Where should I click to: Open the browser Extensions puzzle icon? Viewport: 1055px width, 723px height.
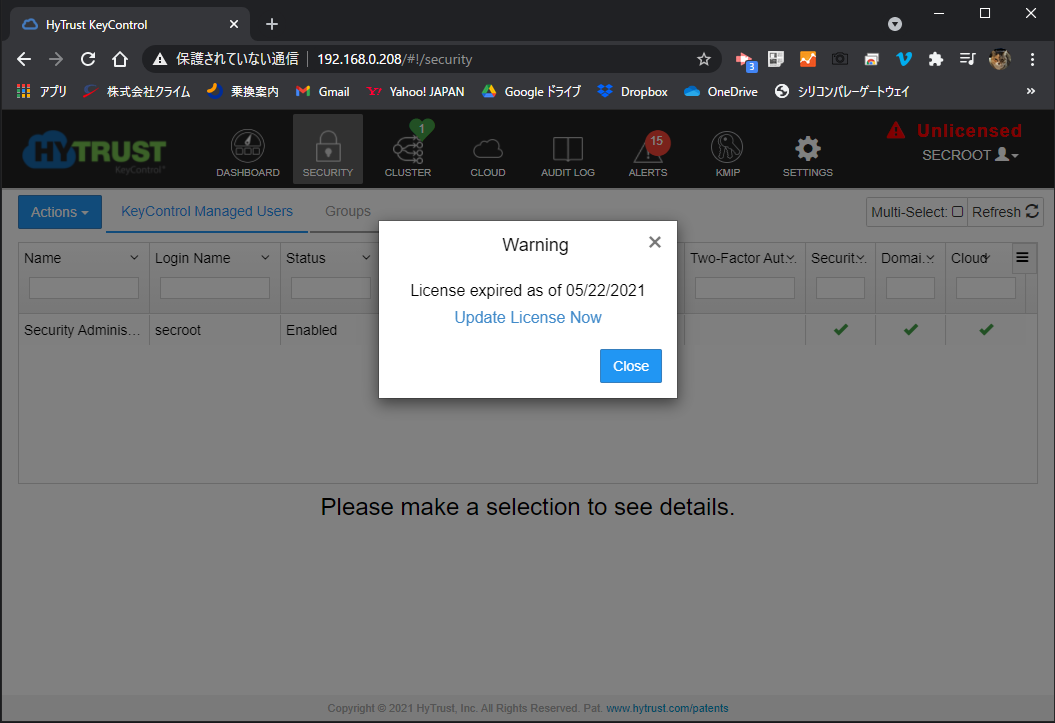[935, 59]
